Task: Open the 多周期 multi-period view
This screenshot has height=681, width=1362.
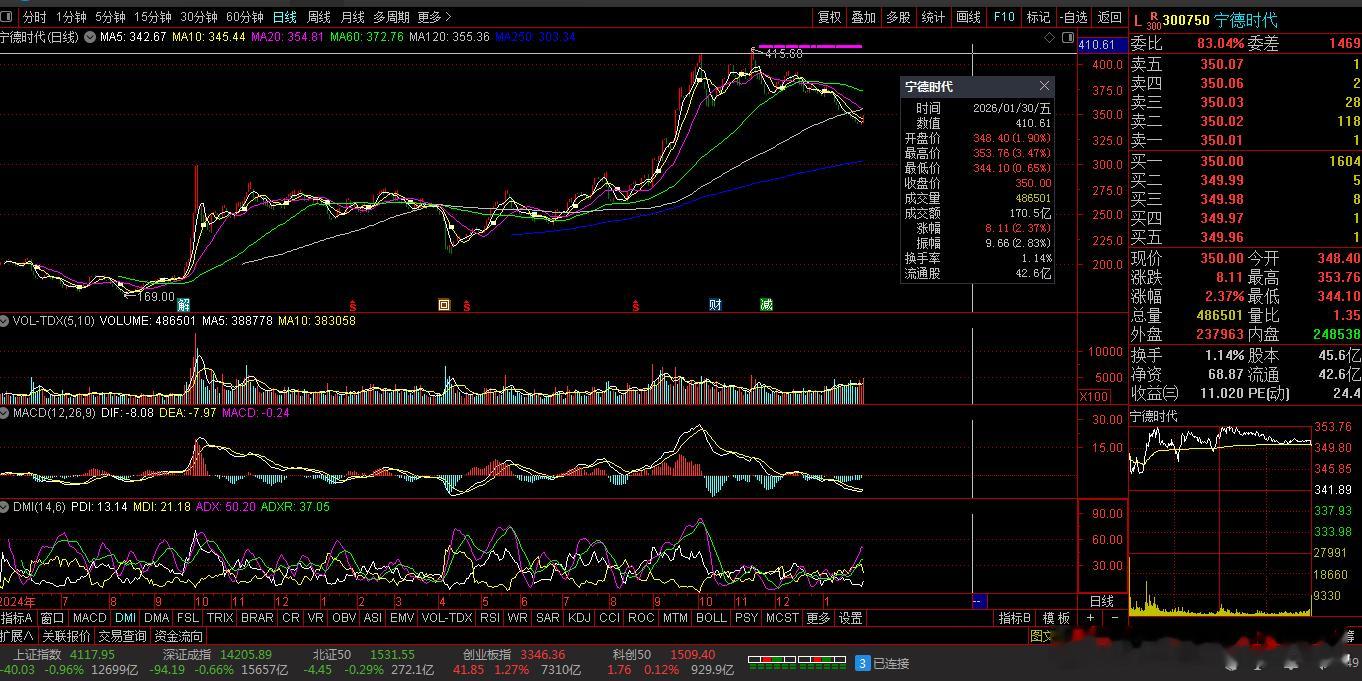Action: coord(391,17)
